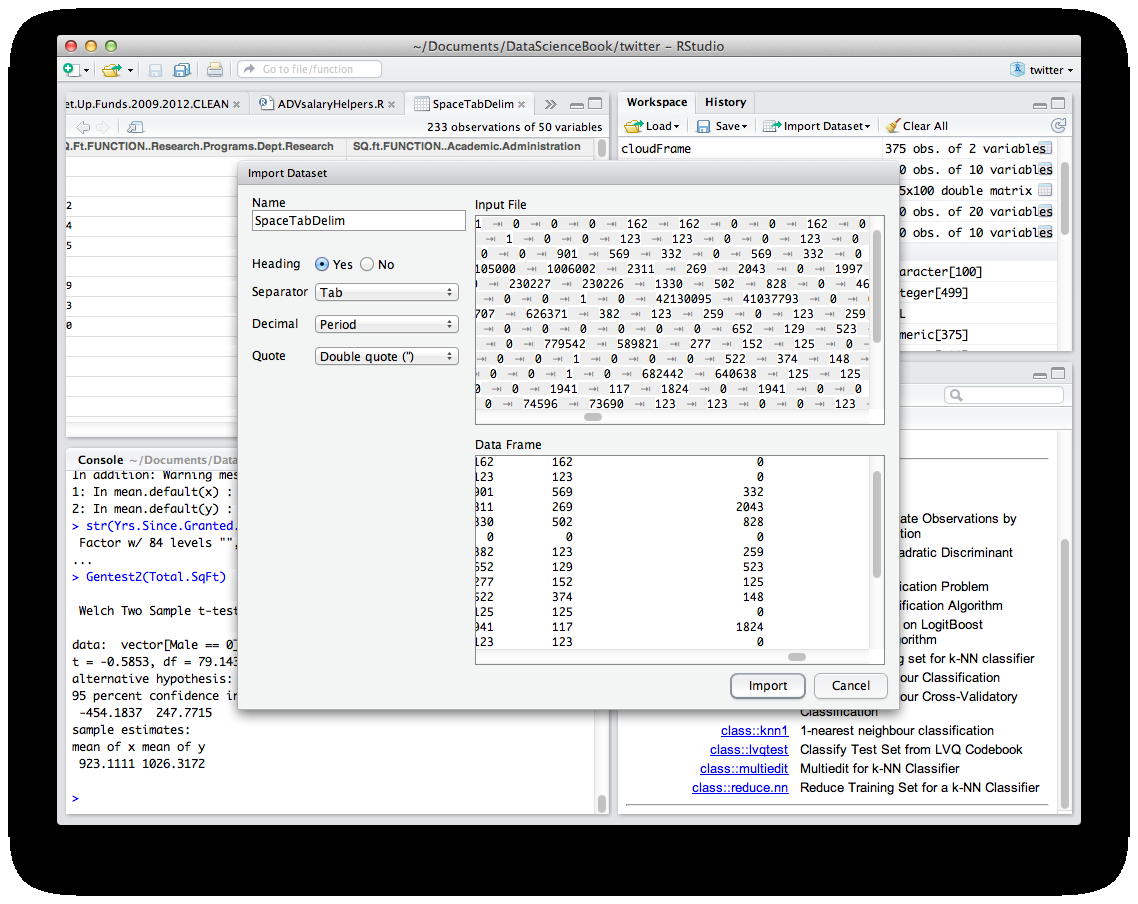
Task: Click the back navigation arrow in source pane
Action: click(83, 127)
